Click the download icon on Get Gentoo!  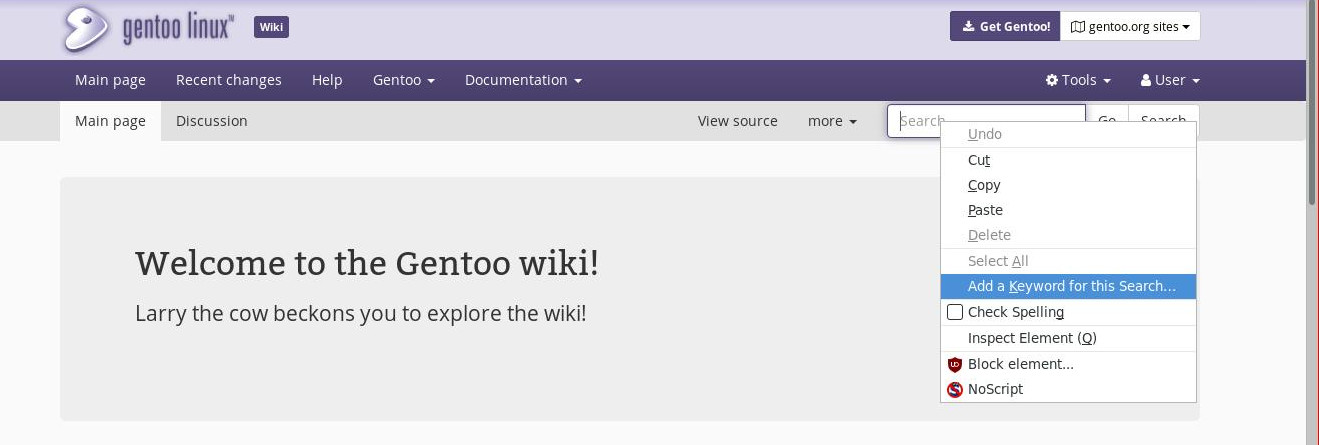(x=968, y=27)
